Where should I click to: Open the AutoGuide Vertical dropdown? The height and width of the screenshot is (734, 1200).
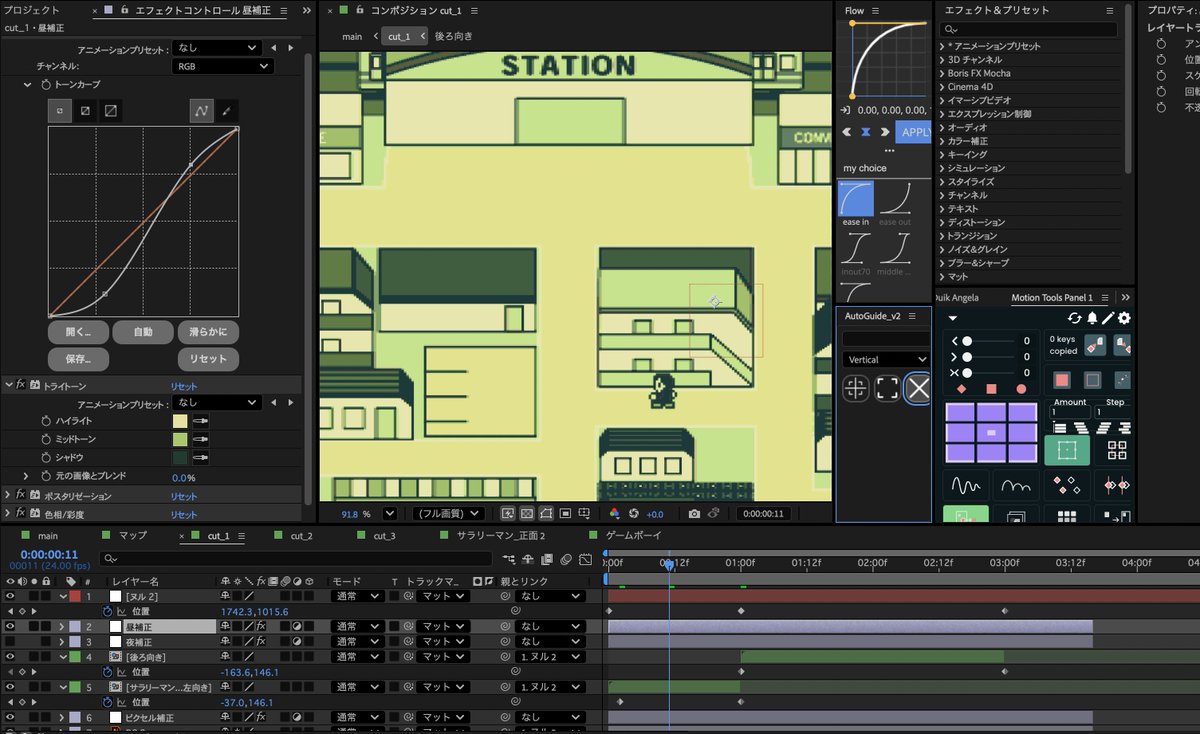click(886, 359)
